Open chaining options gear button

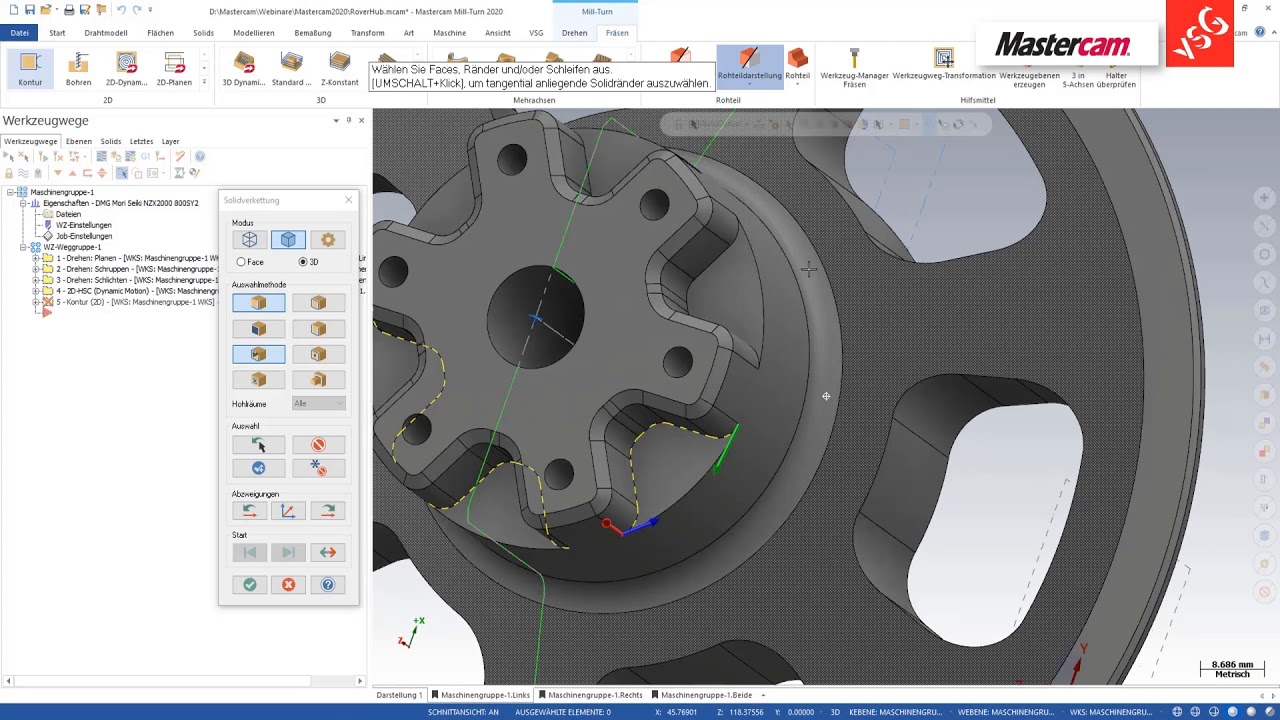click(x=328, y=240)
